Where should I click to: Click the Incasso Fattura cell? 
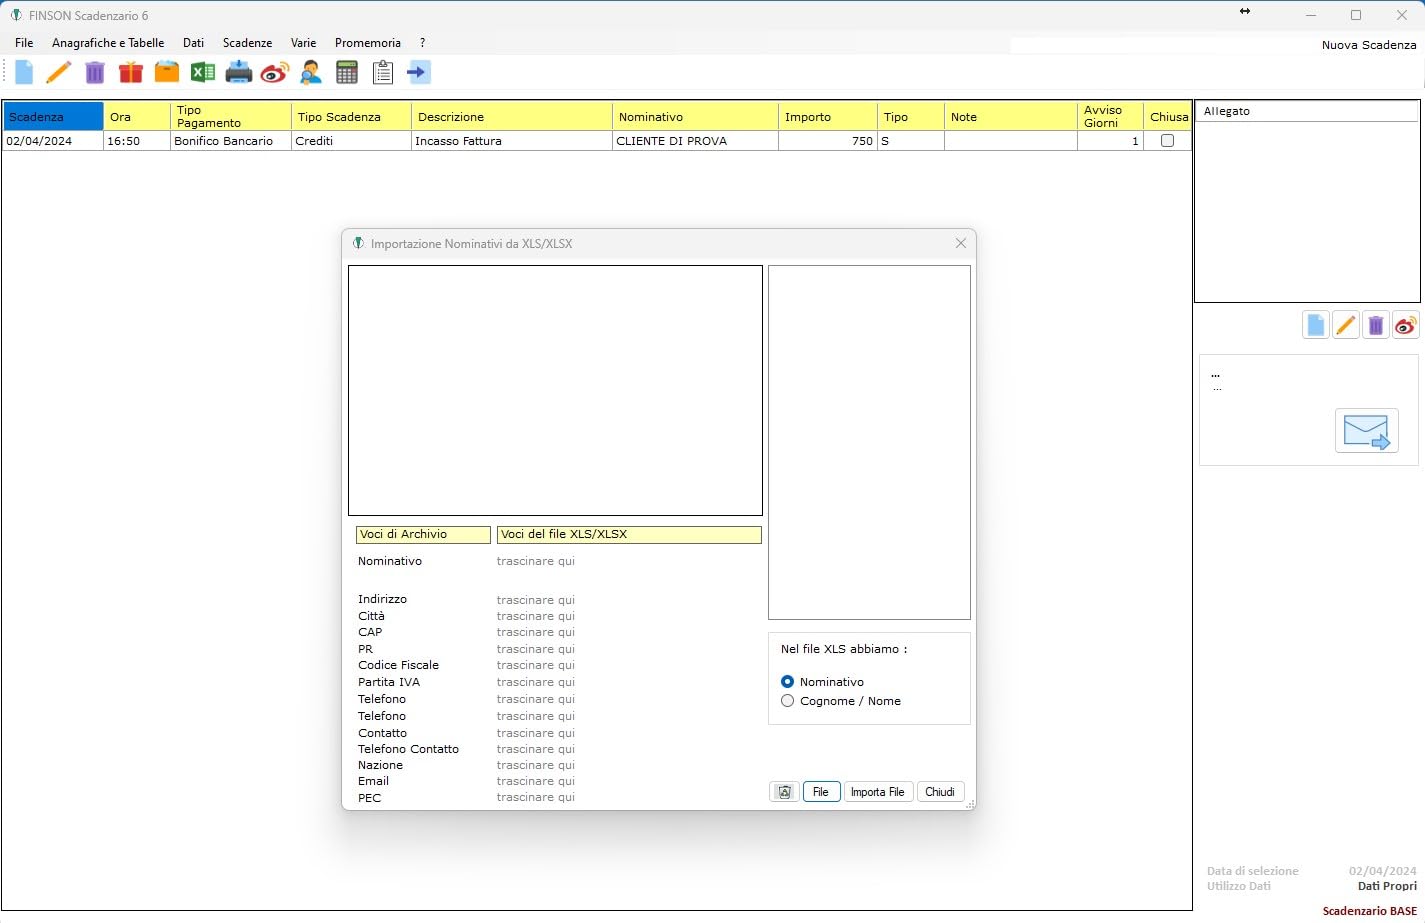click(x=512, y=141)
